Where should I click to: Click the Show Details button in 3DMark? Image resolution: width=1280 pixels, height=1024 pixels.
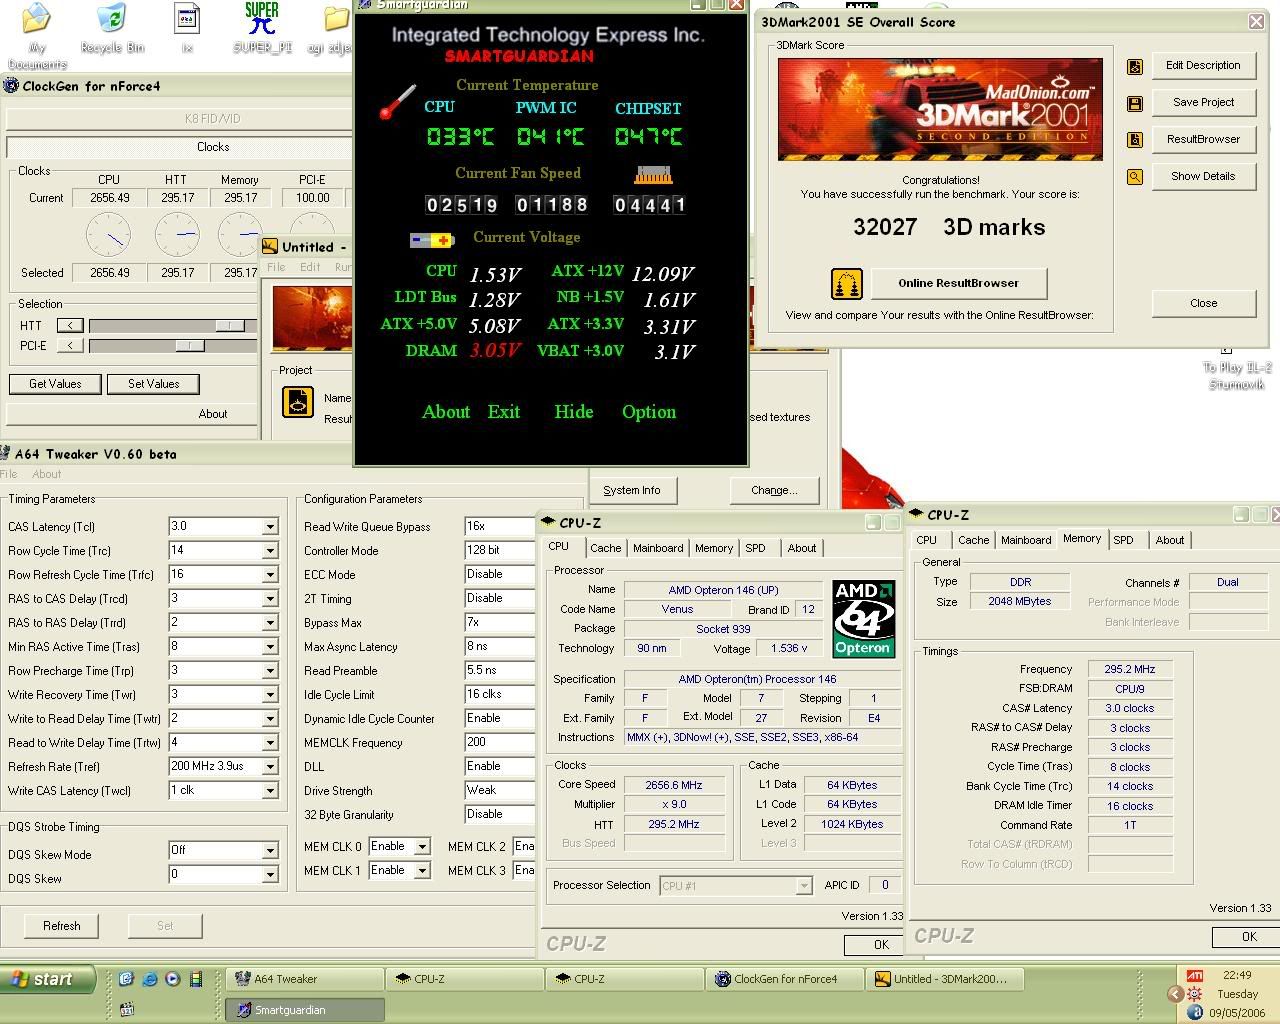tap(1203, 176)
